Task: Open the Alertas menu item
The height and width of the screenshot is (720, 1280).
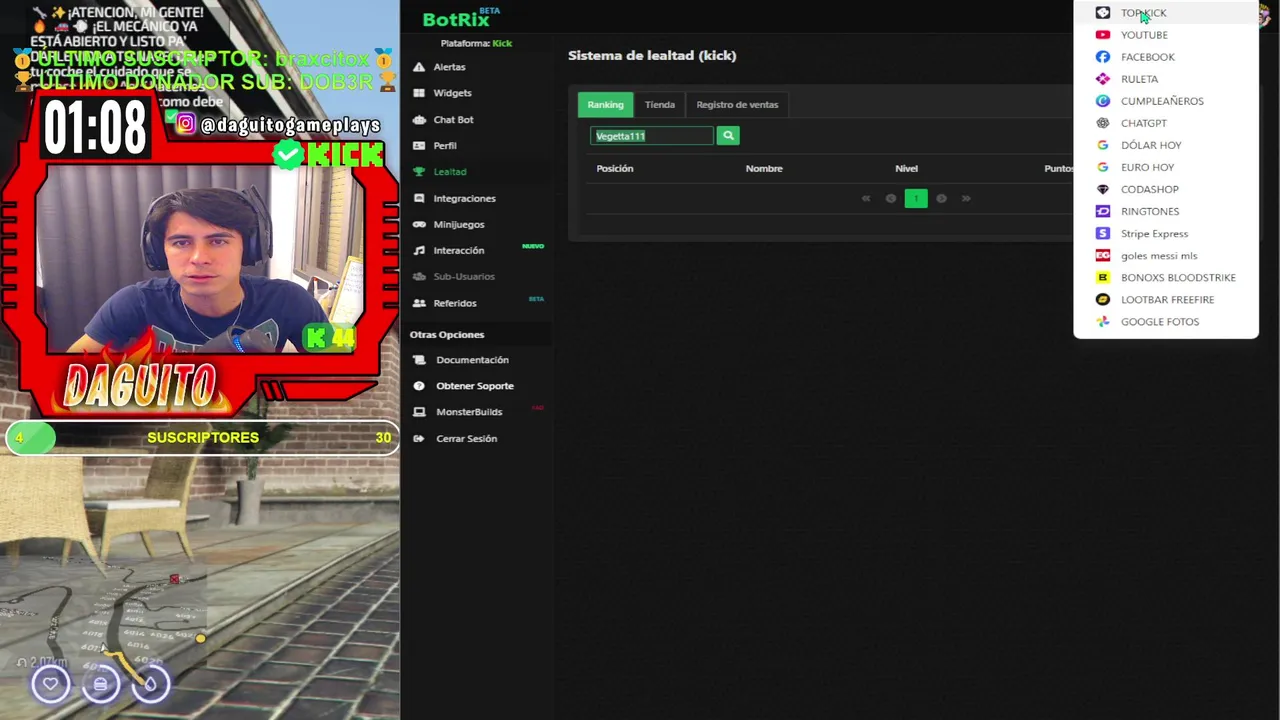Action: tap(449, 67)
